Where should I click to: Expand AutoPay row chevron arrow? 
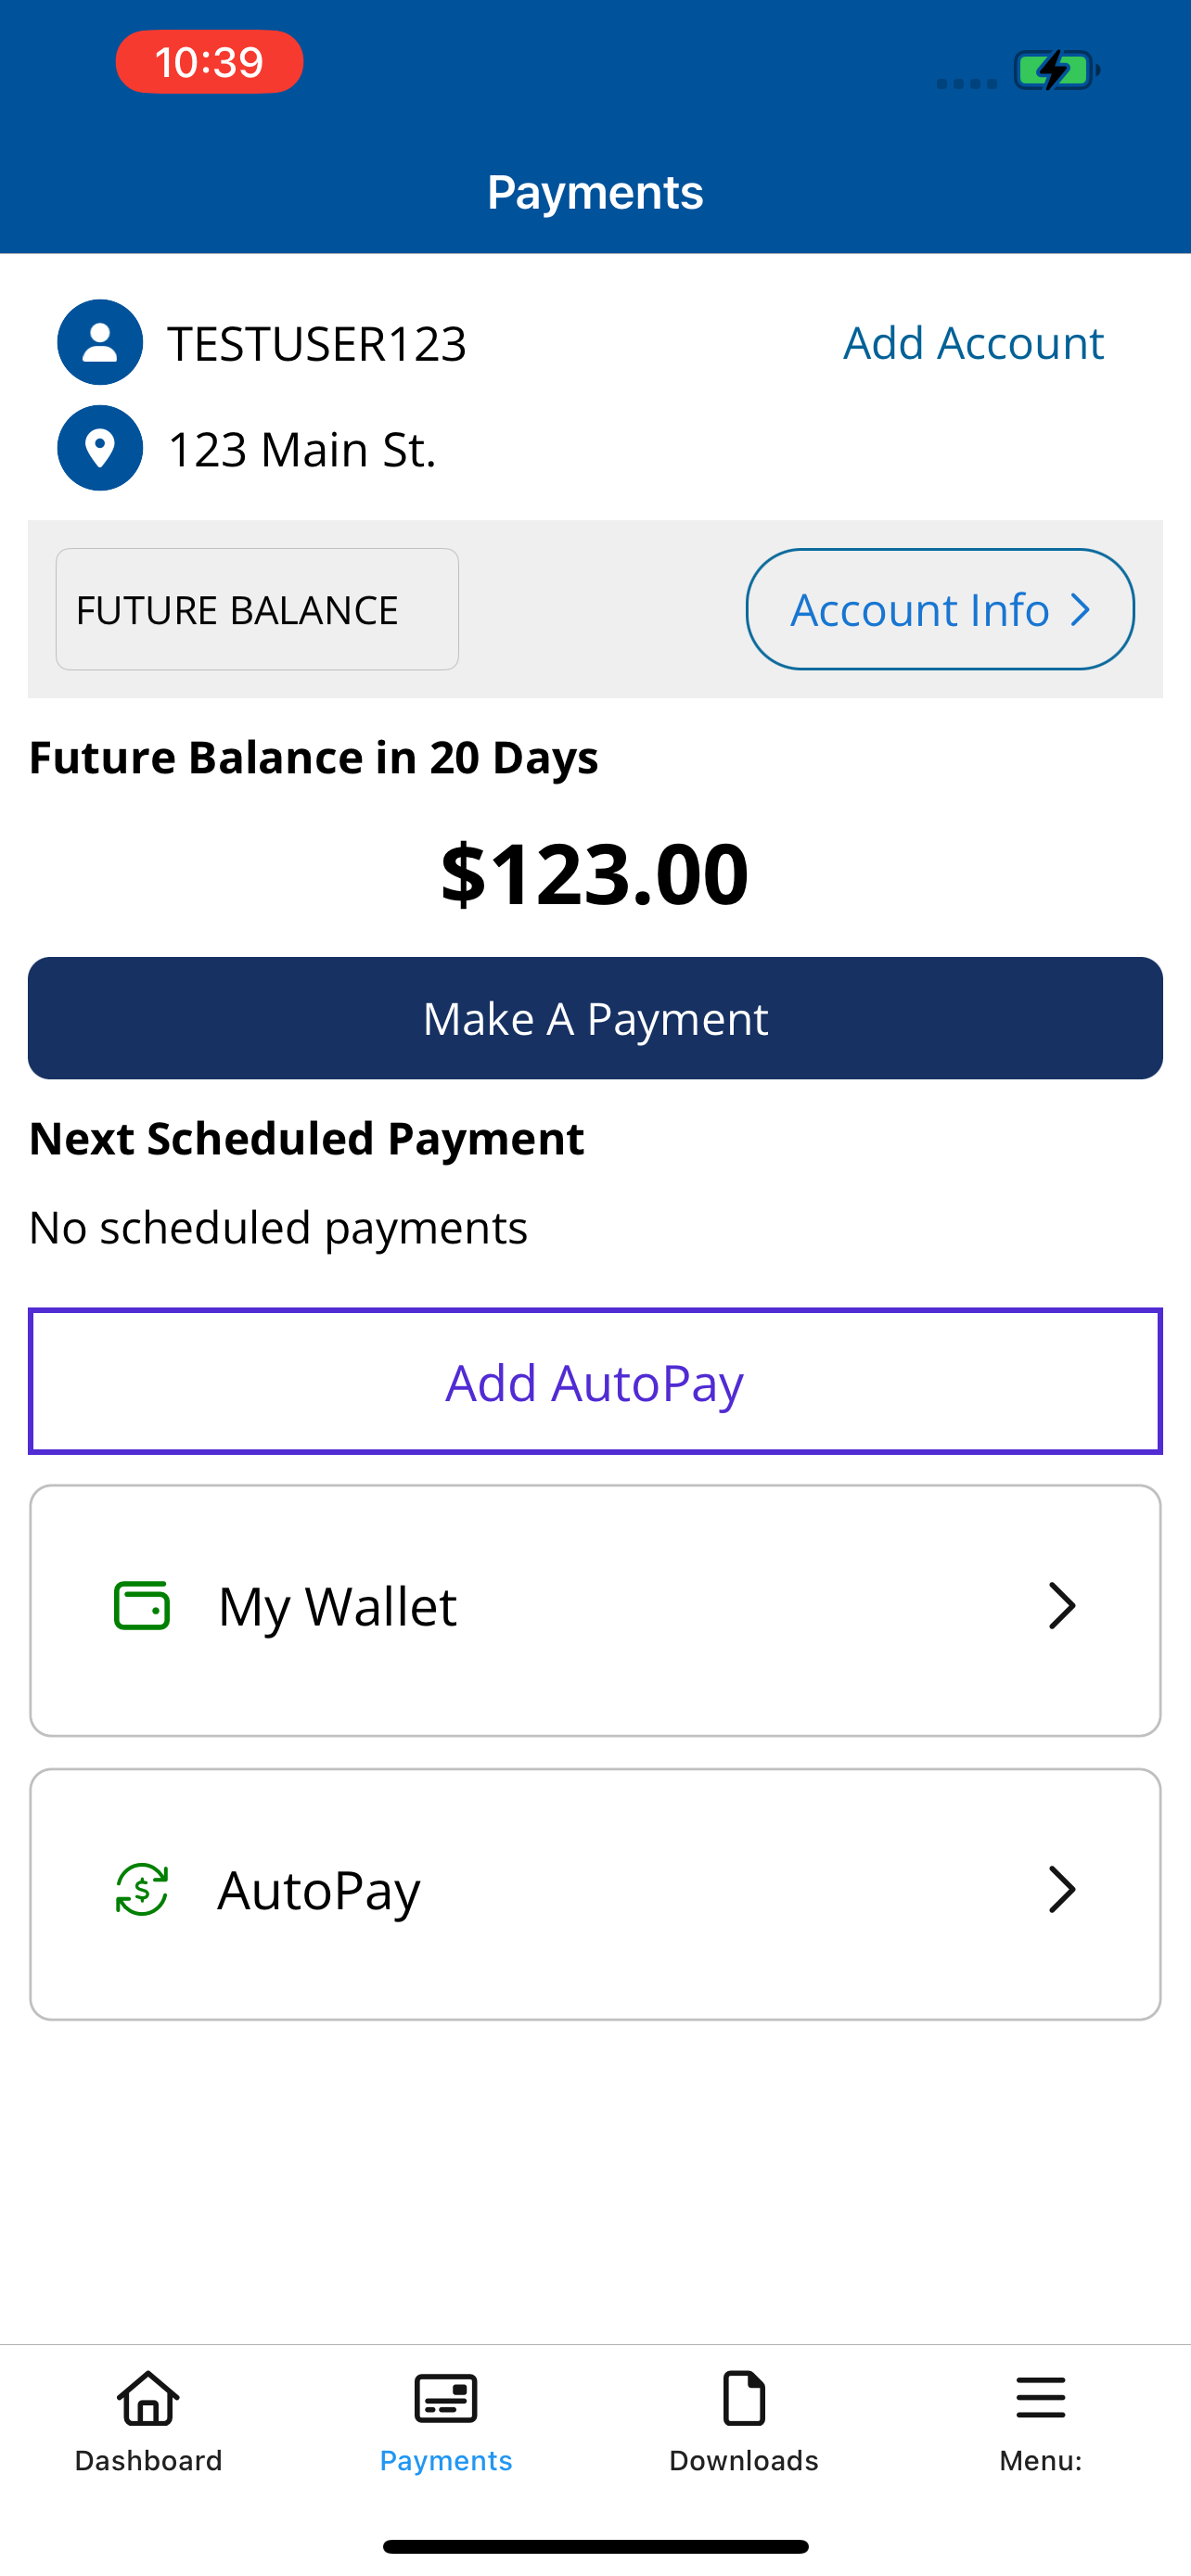[x=1062, y=1889]
